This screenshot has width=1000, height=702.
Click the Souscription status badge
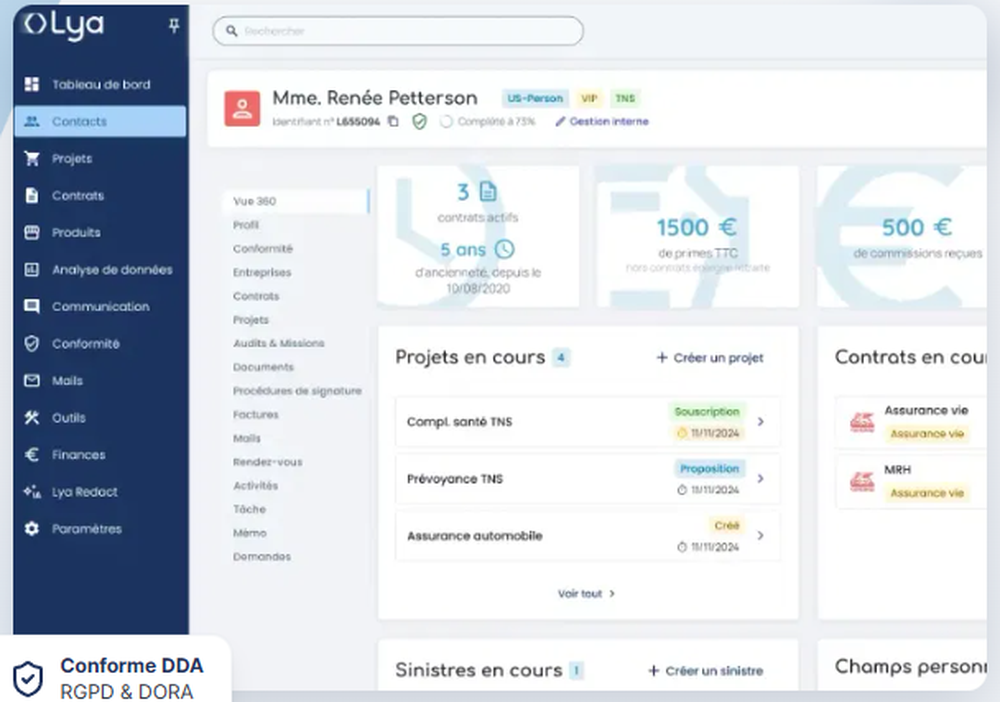(707, 411)
